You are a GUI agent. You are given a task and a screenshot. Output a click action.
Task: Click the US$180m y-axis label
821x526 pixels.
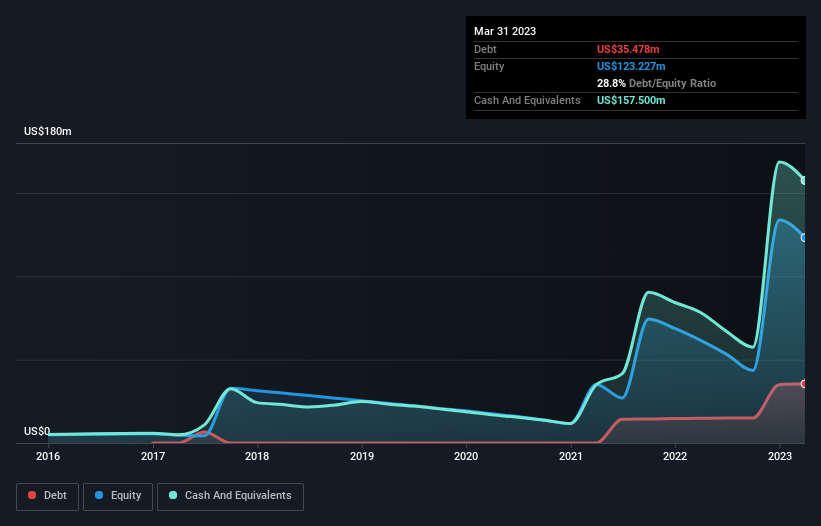click(x=48, y=131)
